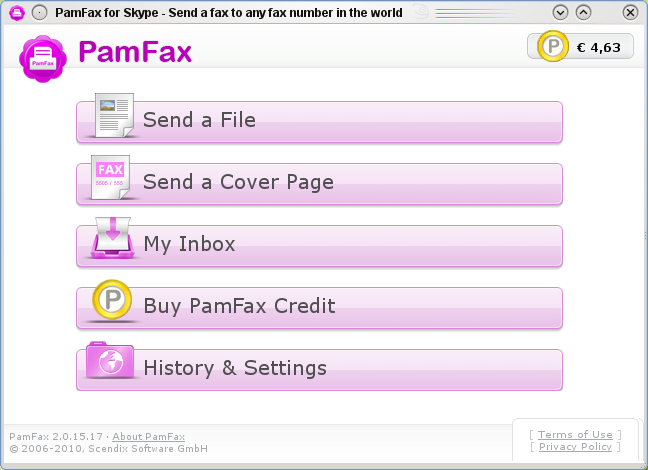Close the PamFax window

point(630,12)
